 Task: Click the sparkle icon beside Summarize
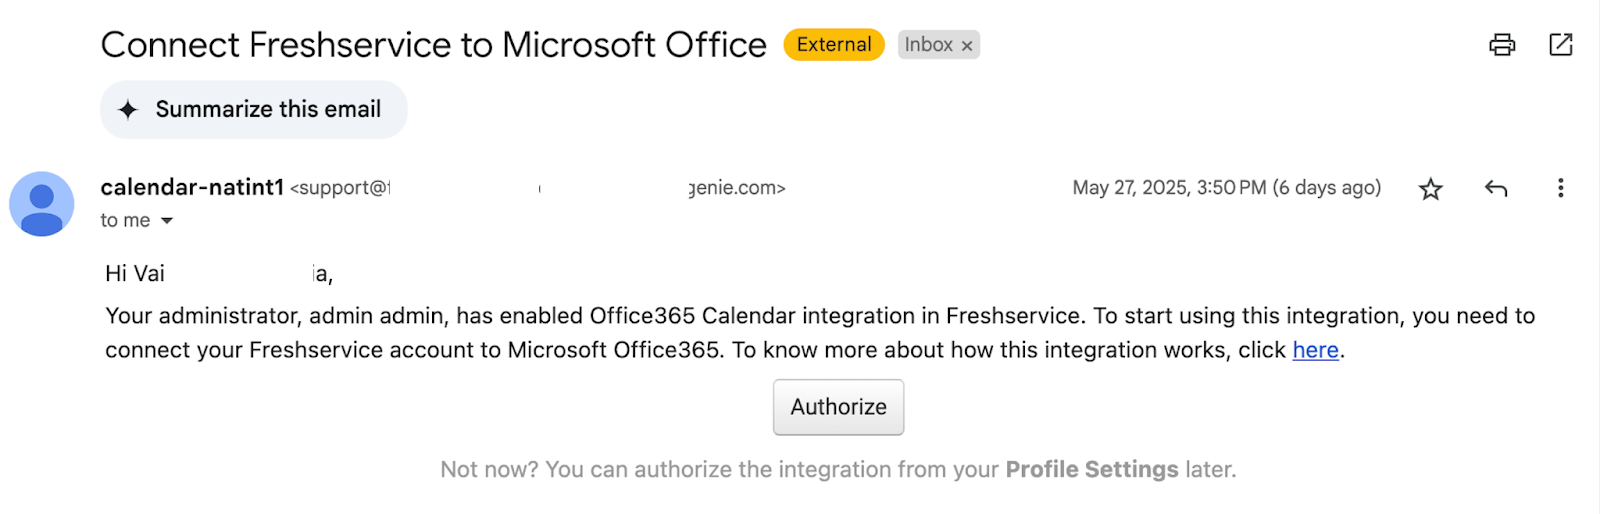(128, 110)
